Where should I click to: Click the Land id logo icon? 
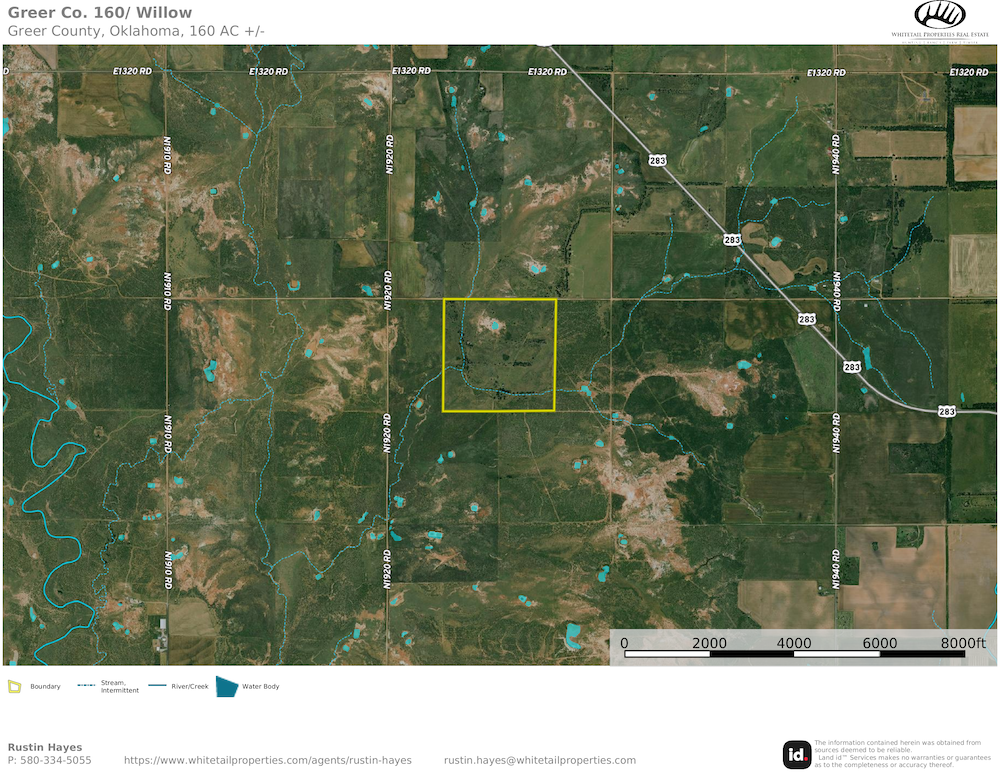click(x=796, y=754)
